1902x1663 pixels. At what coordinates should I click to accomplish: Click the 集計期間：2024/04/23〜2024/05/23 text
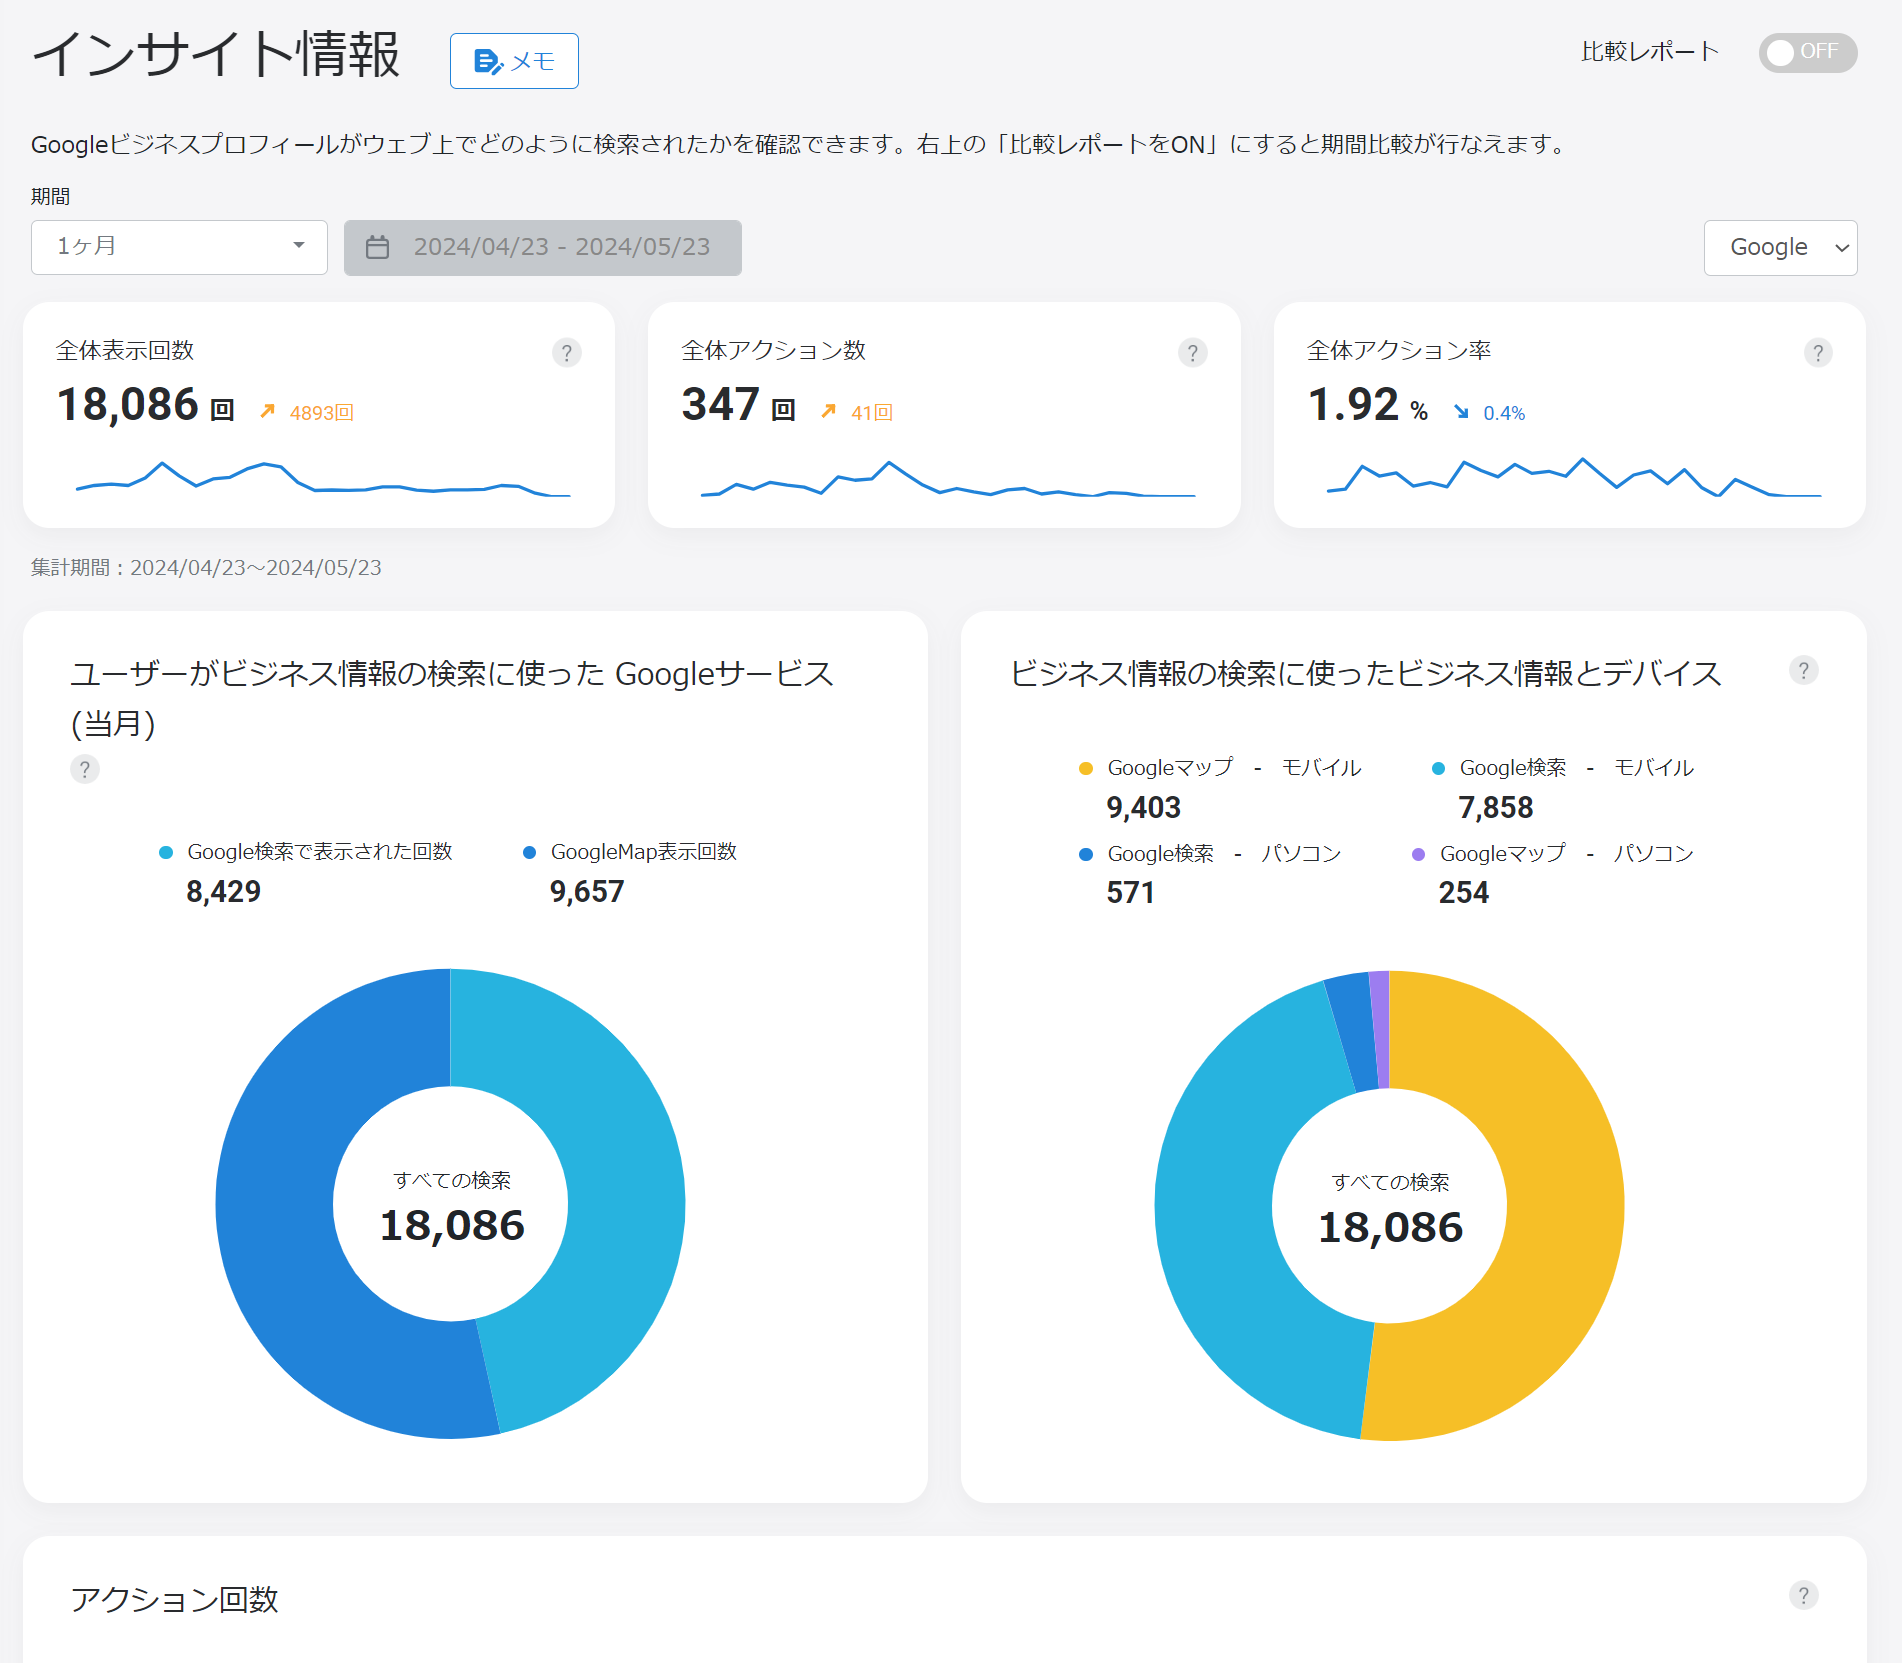[x=206, y=567]
